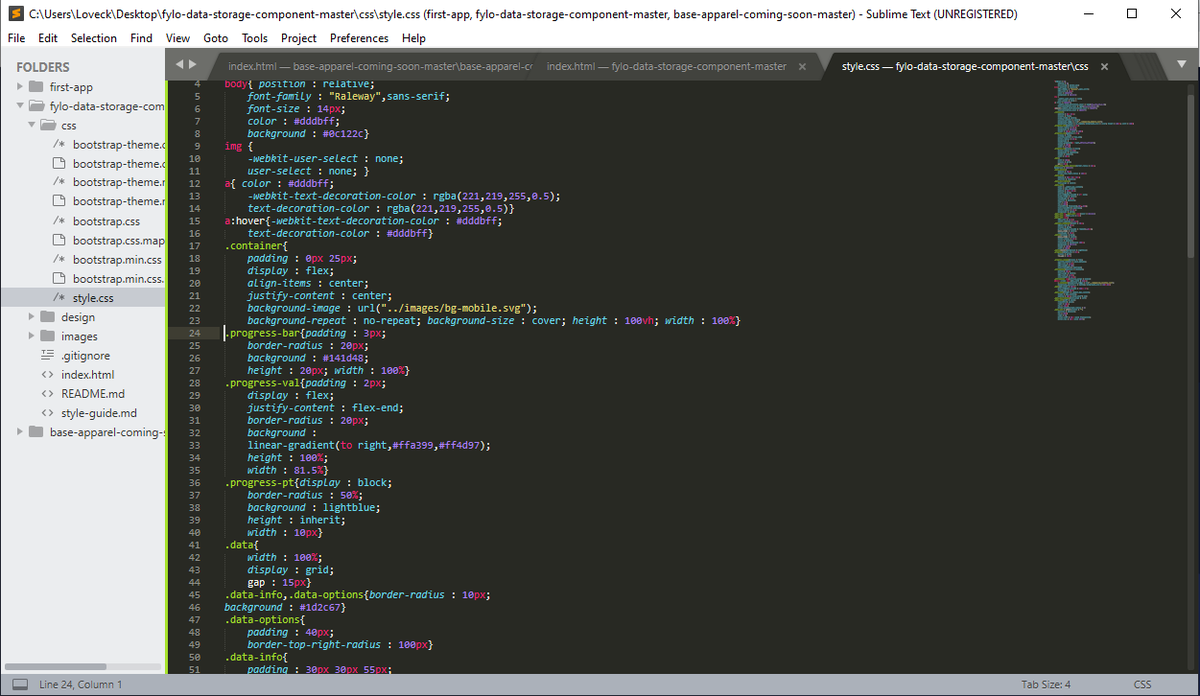Close the index.html fylo-data-storage tab

click(x=802, y=67)
